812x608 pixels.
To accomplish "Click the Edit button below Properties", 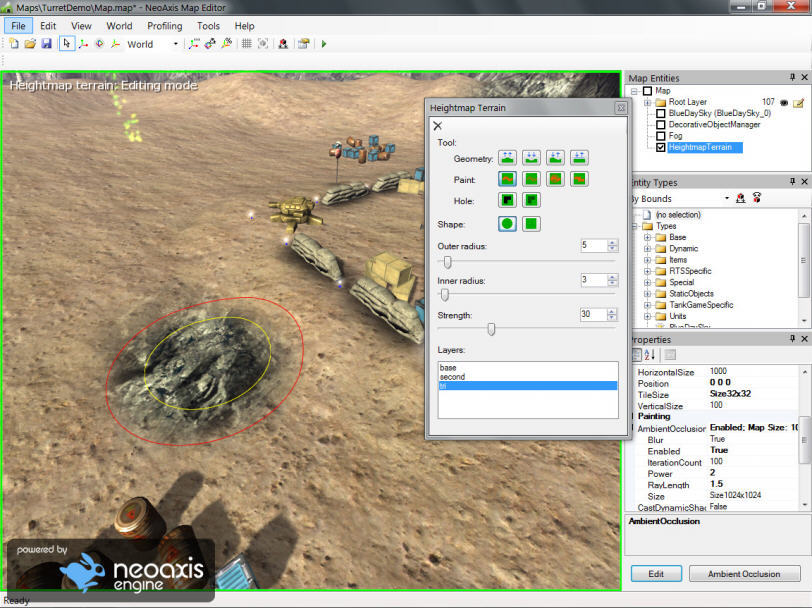I will coord(656,574).
